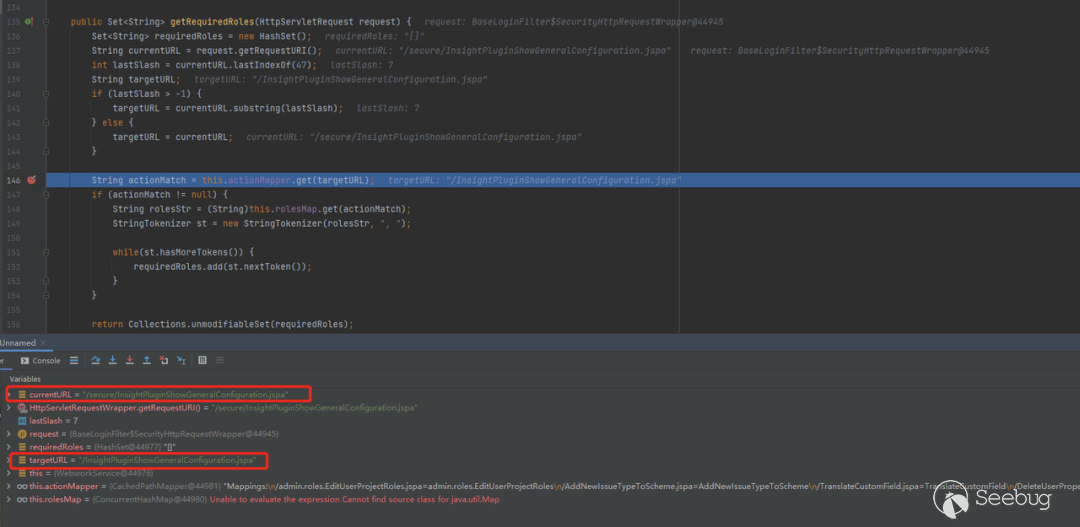This screenshot has height=527, width=1080.
Task: Expand the this.rolesMap variable node
Action: 8,499
